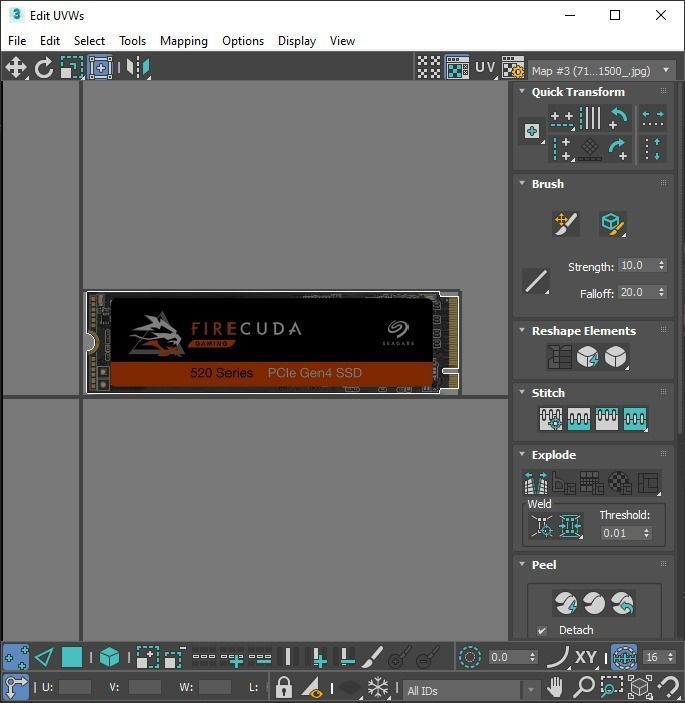Click Flatten by Smoothing Group icon
Screen dimensions: 685x703
(592, 482)
